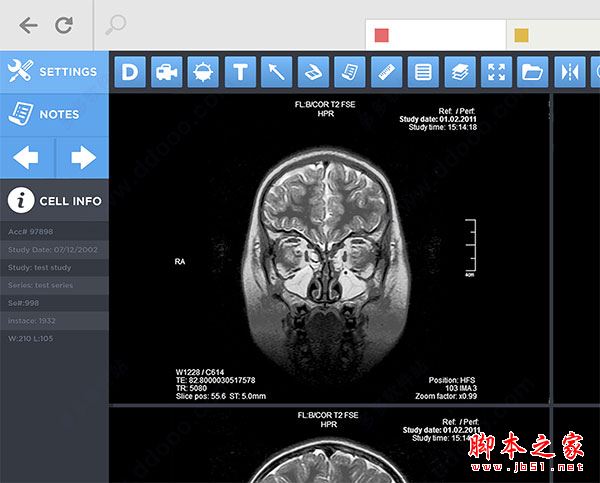Click the fullscreen expand arrows icon
The height and width of the screenshot is (483, 600).
(497, 72)
